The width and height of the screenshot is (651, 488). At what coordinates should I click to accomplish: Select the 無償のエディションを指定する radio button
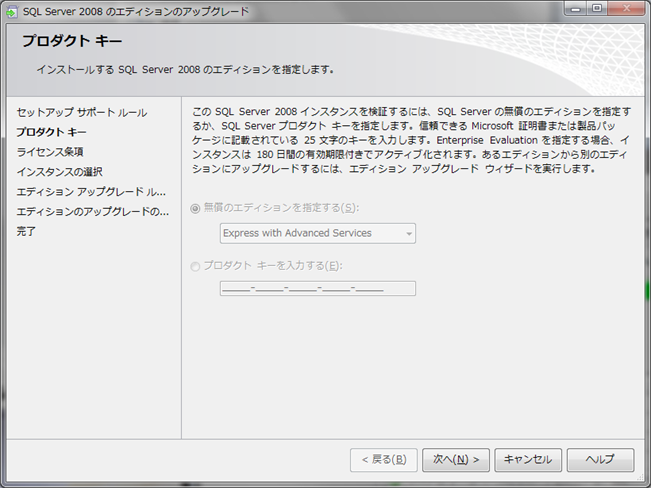pos(195,208)
